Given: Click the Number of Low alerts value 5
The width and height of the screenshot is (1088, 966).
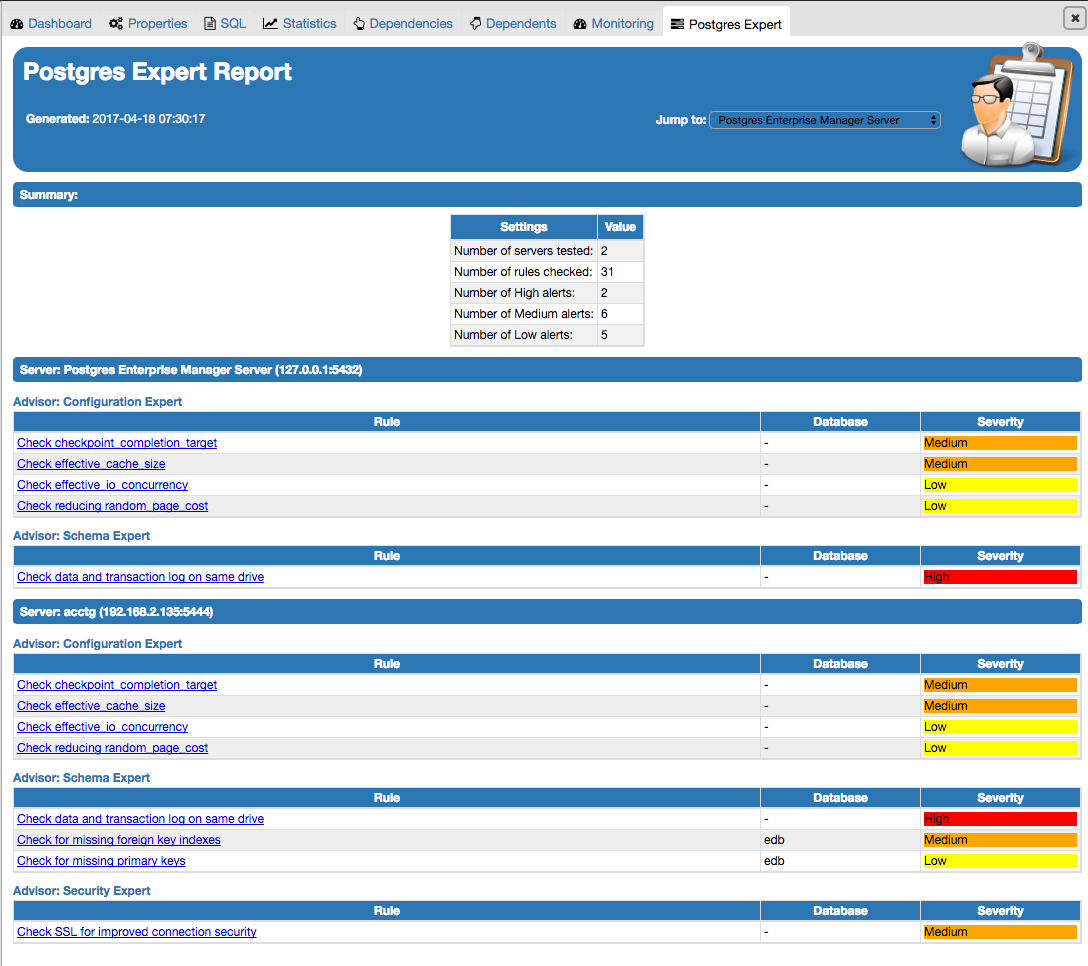Looking at the screenshot, I should [x=604, y=334].
